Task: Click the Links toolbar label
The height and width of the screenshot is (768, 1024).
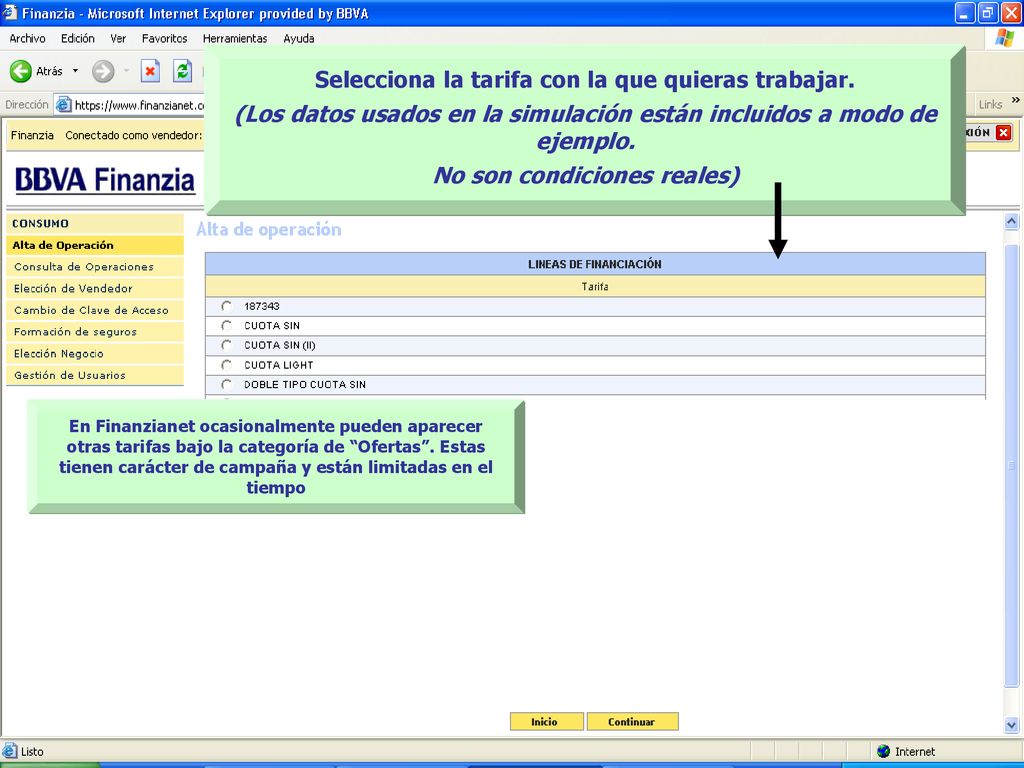Action: 990,104
